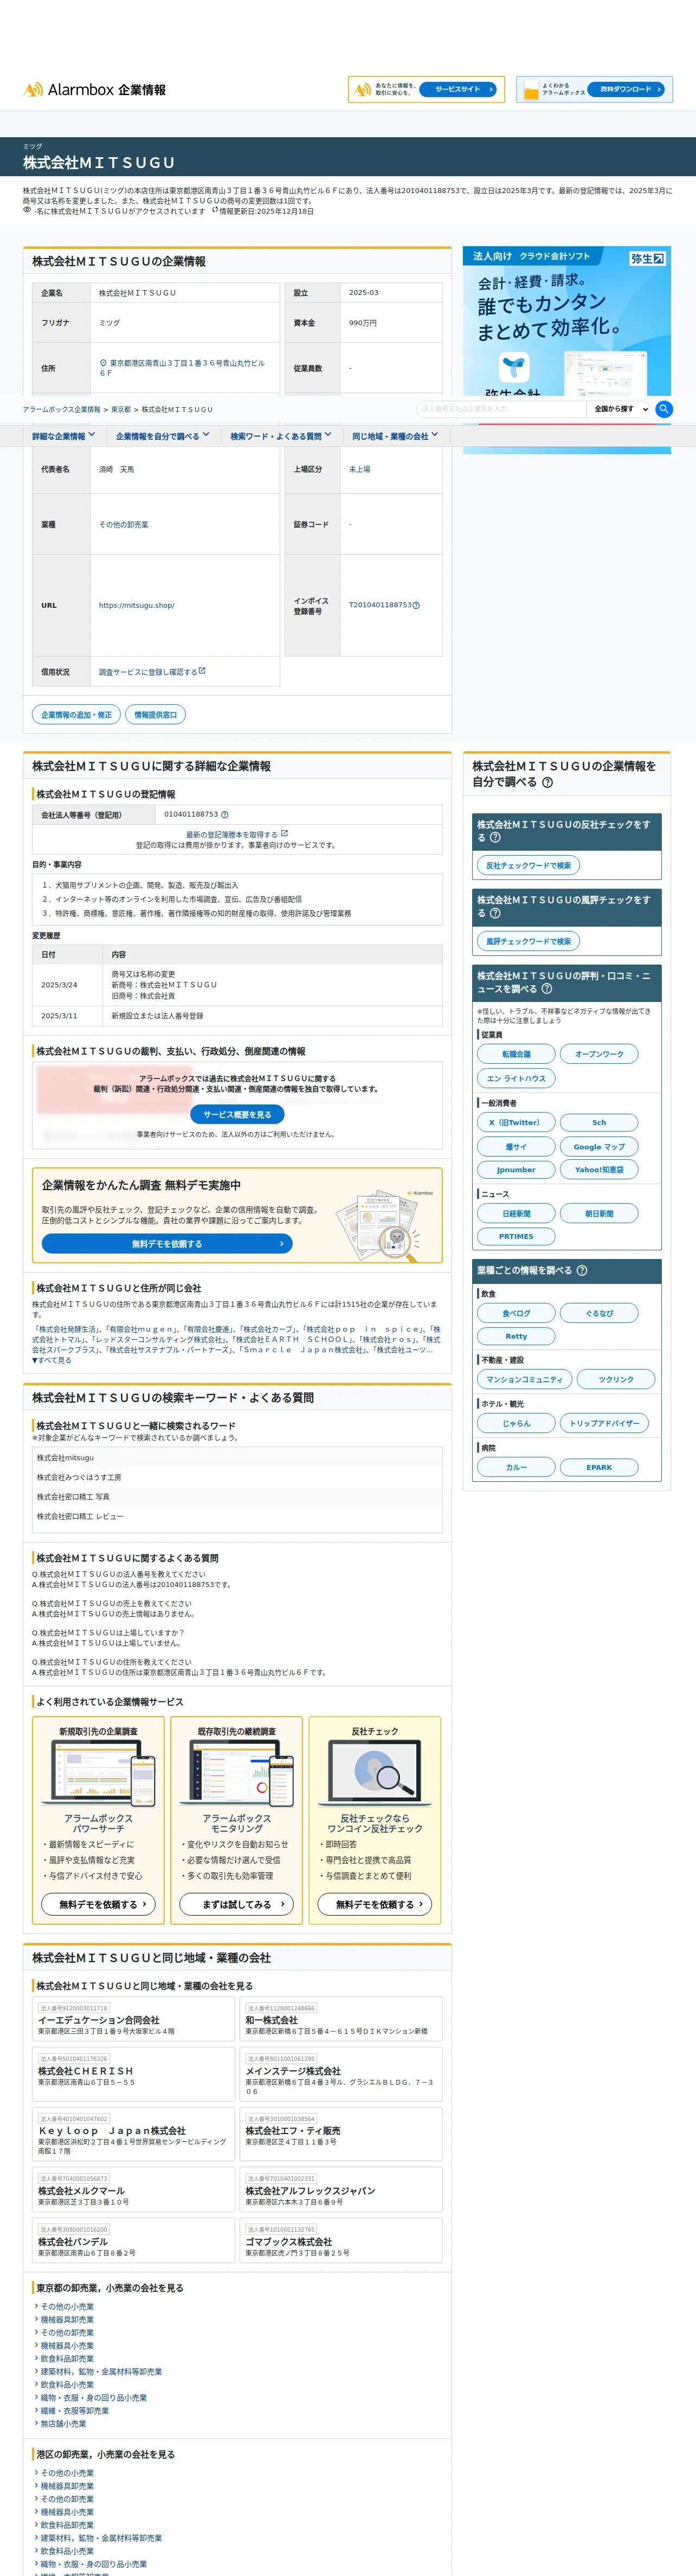
Task: Open the じゃらん search link
Action: click(516, 1423)
